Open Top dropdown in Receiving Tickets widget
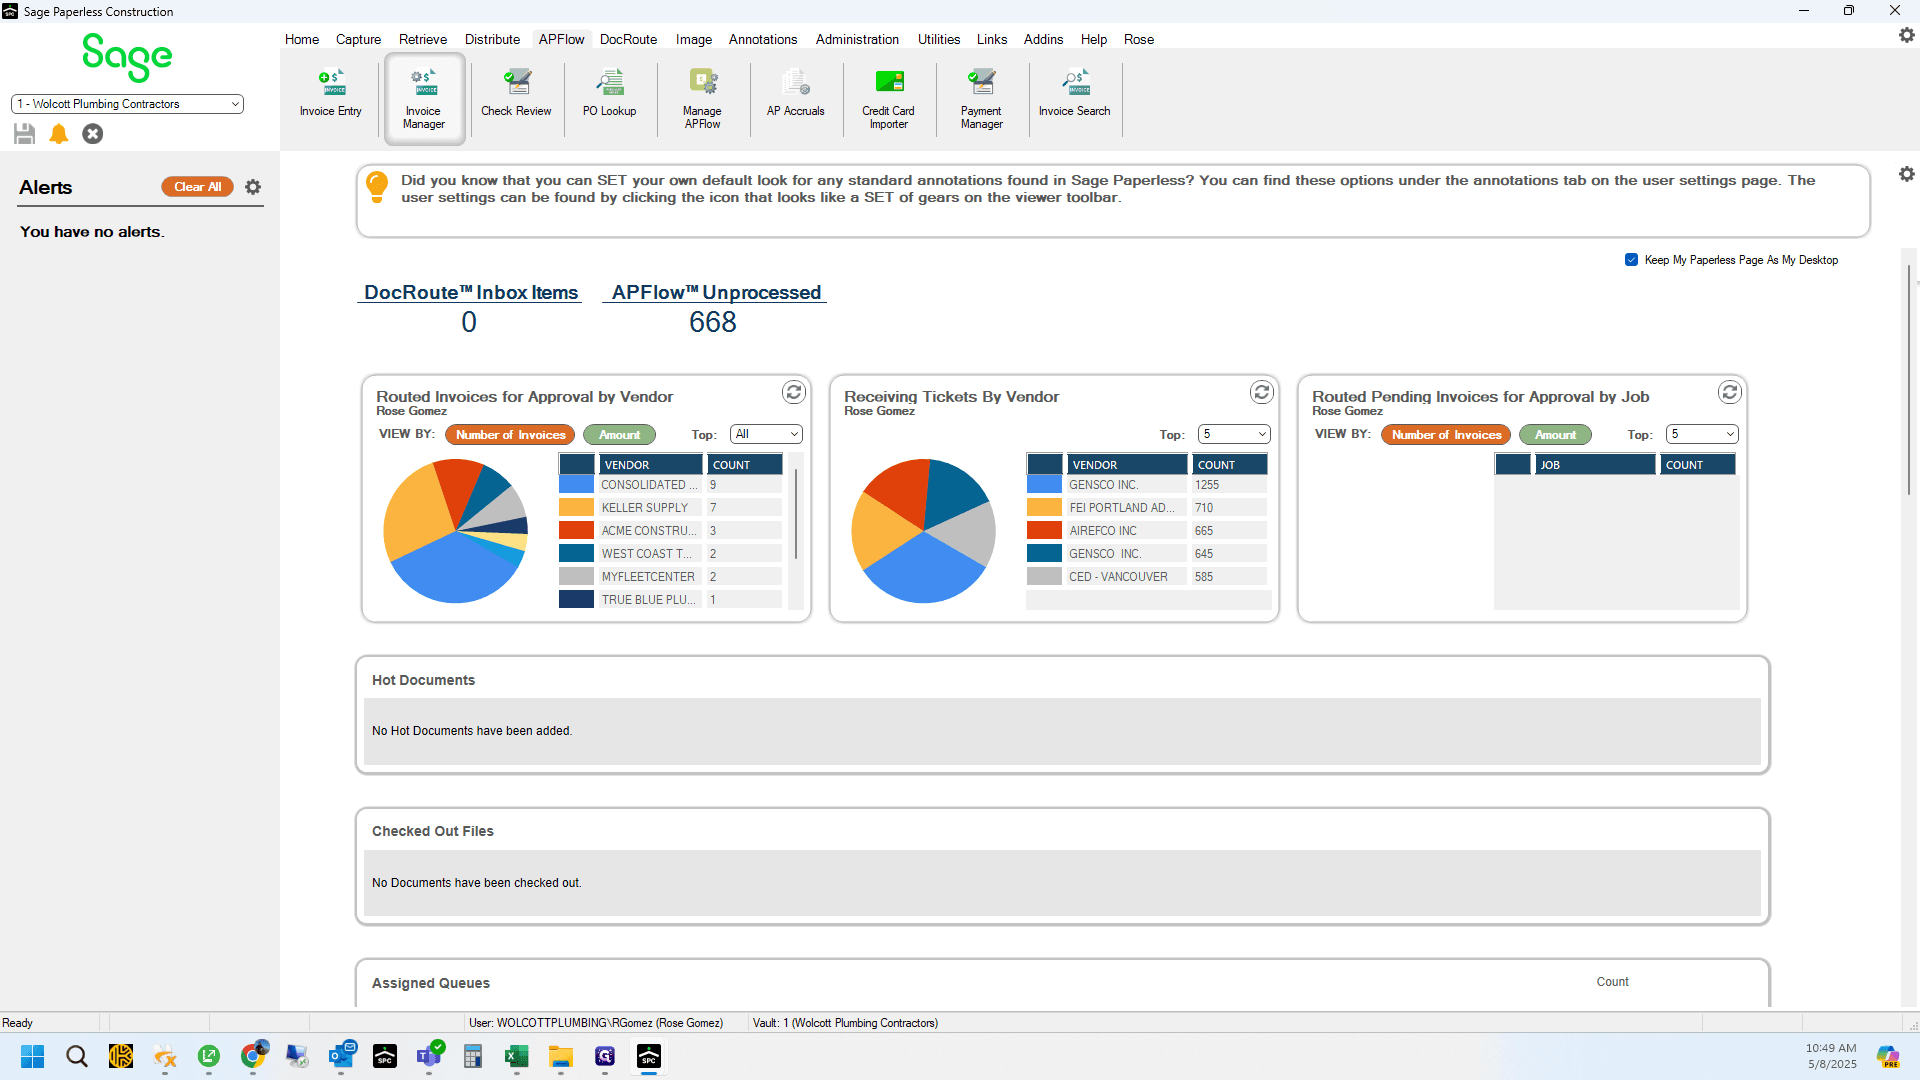Image resolution: width=1920 pixels, height=1080 pixels. click(x=1234, y=434)
